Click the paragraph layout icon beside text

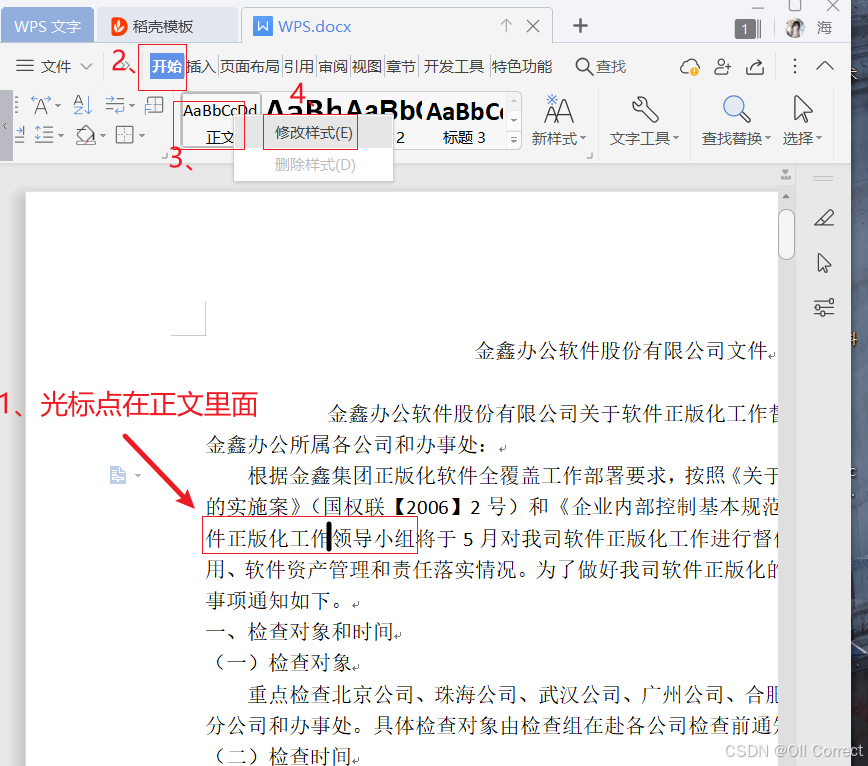click(118, 475)
